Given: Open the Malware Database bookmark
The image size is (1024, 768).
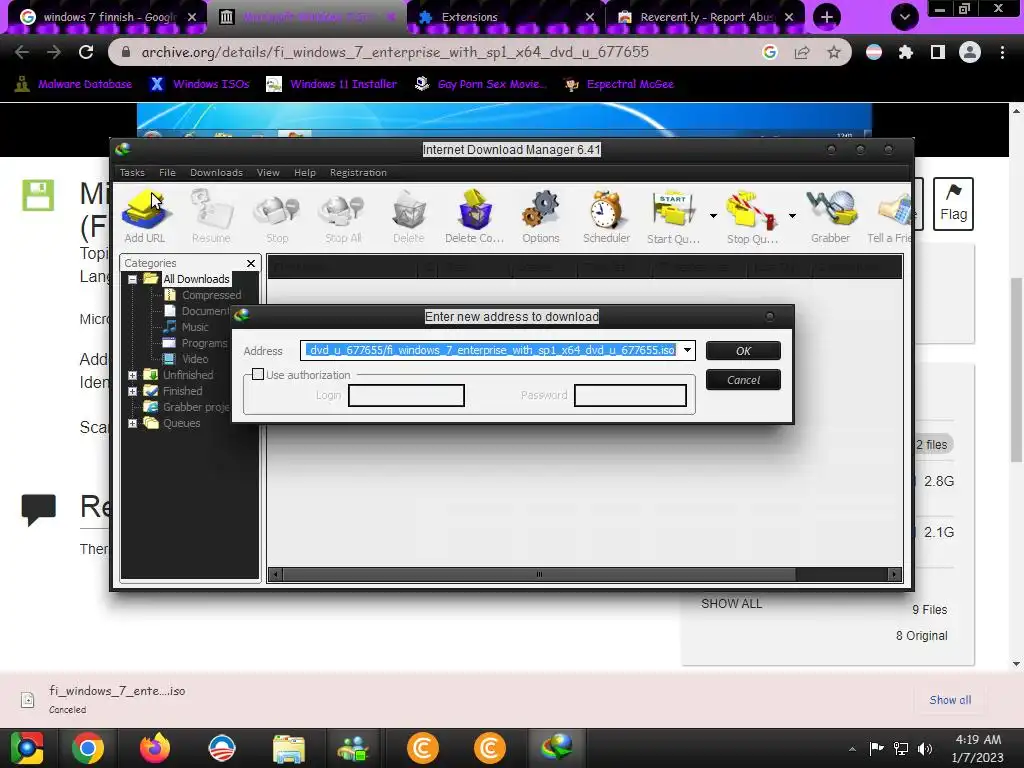Looking at the screenshot, I should point(73,84).
